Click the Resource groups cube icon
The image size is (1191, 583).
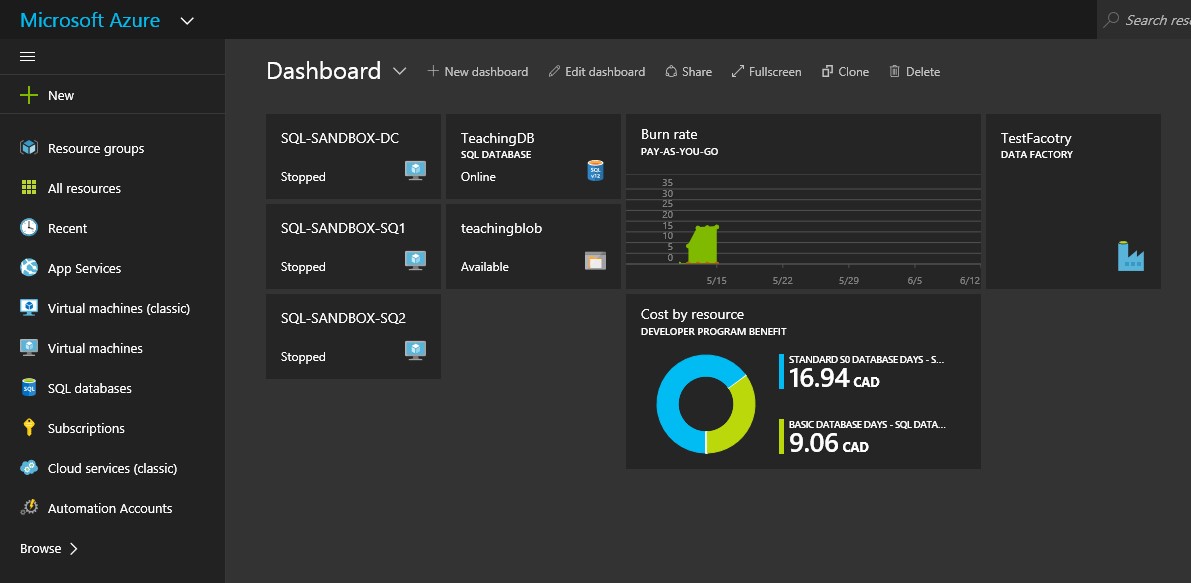(29, 147)
